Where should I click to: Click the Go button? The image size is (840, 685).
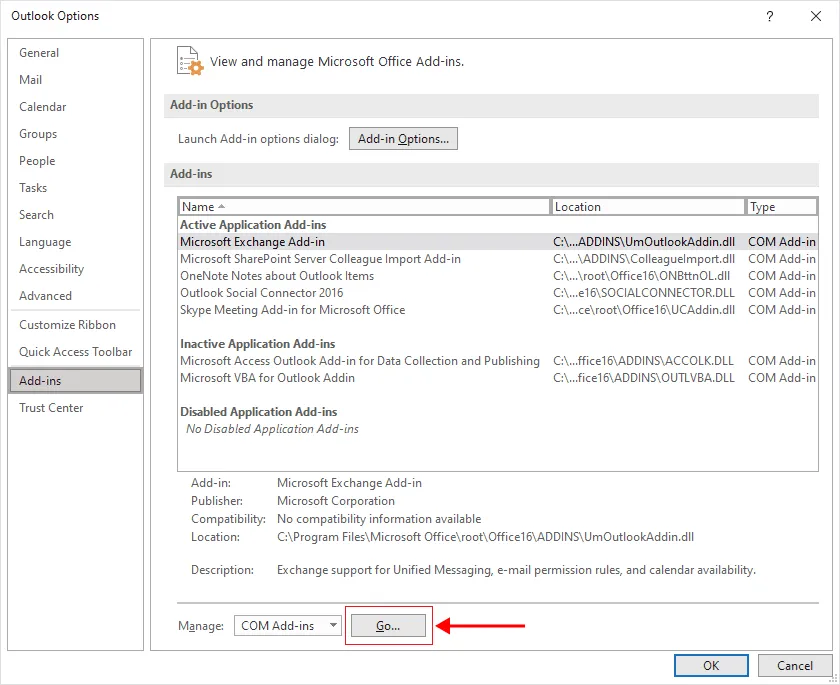(x=388, y=626)
